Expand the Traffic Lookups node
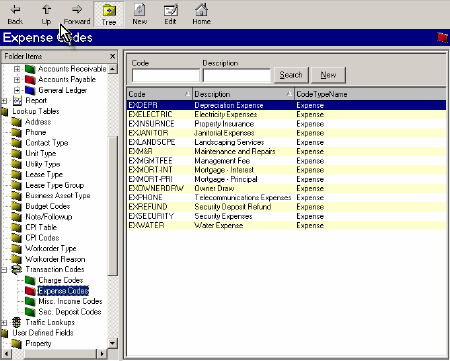450x361 pixels. pos(4,322)
